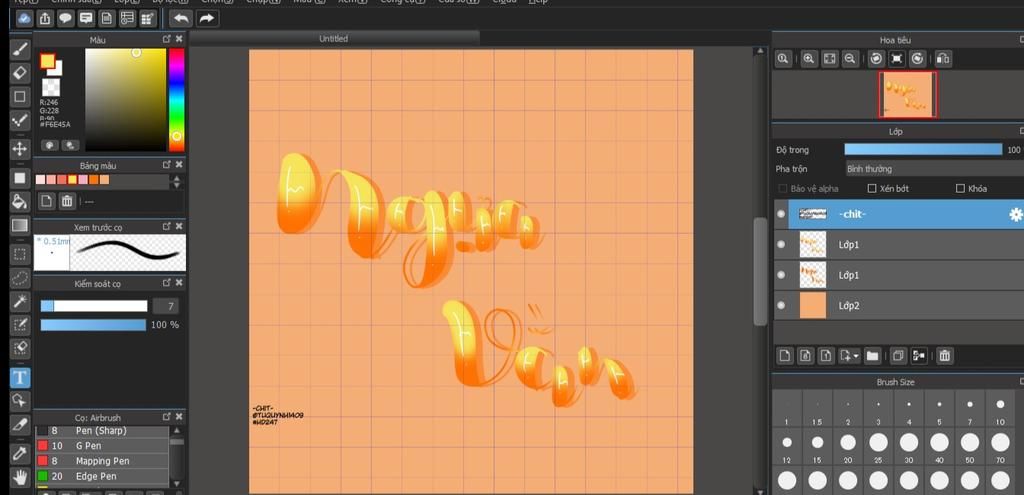Image resolution: width=1024 pixels, height=495 pixels.
Task: Select the Lasso selection tool
Action: (x=20, y=278)
